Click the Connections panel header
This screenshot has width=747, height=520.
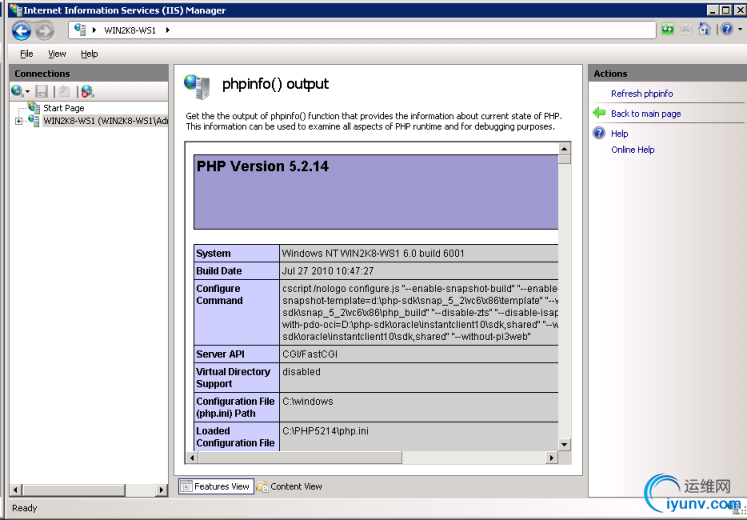point(89,73)
